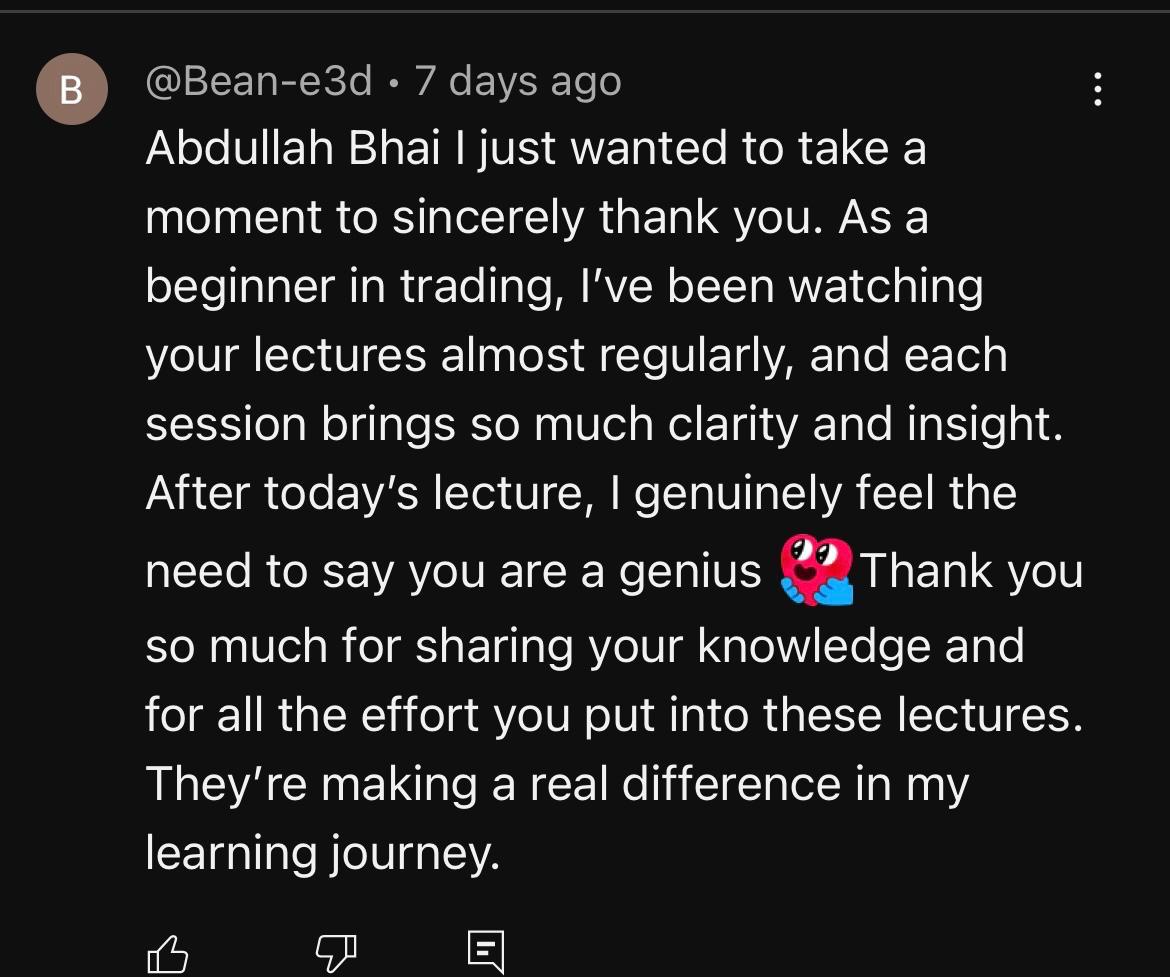Dislike the comment with thumbs down

[335, 952]
